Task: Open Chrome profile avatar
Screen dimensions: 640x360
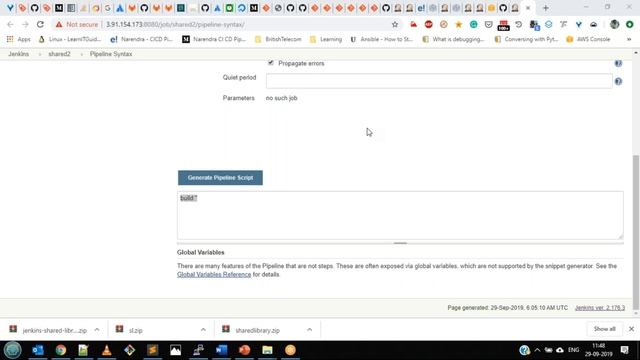Action: tap(614, 24)
